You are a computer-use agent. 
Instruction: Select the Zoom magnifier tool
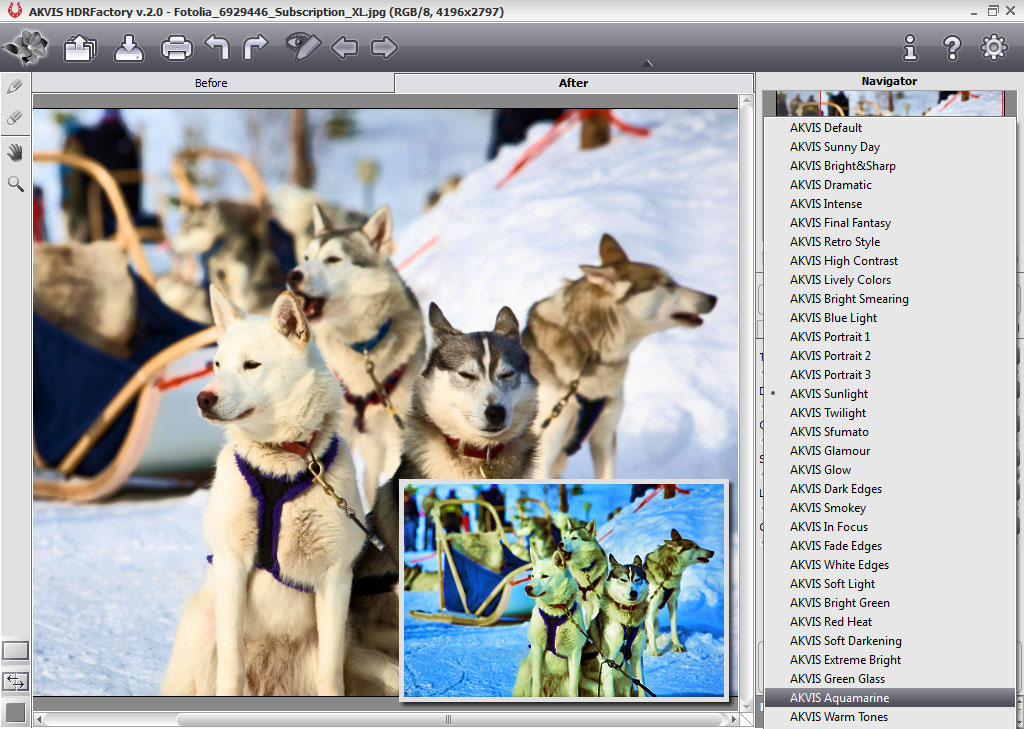click(15, 183)
